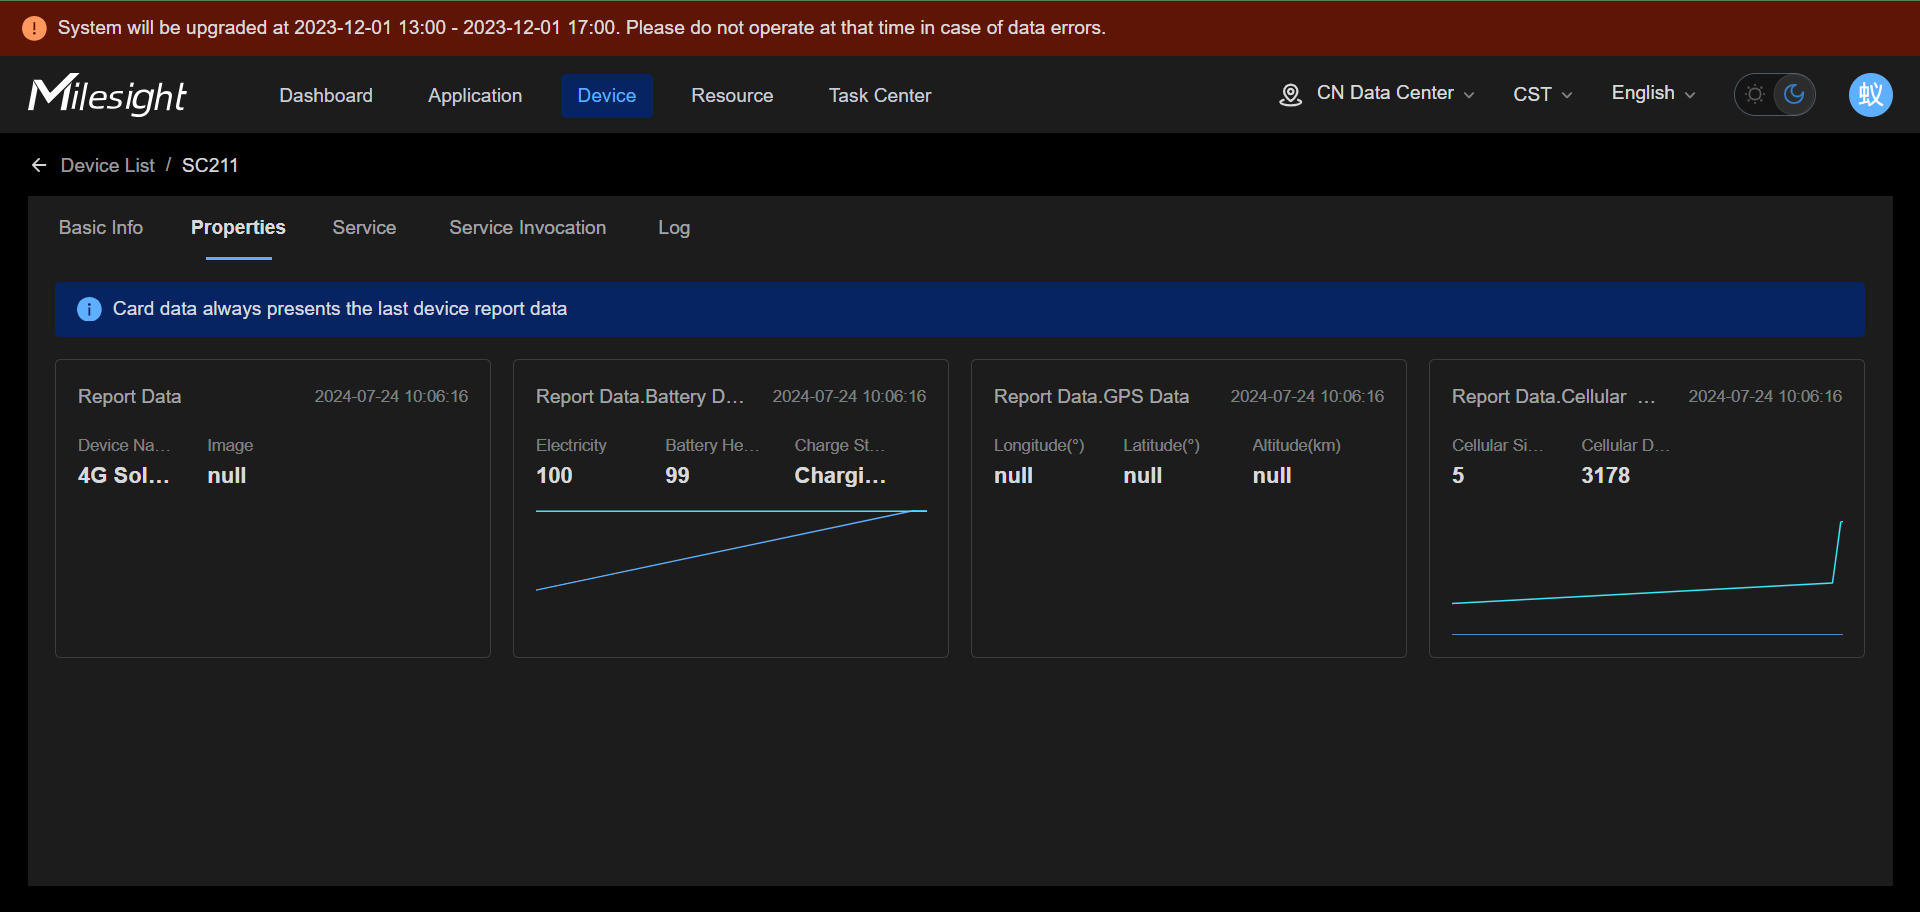Click the Milesight logo
The width and height of the screenshot is (1920, 912).
coord(107,95)
